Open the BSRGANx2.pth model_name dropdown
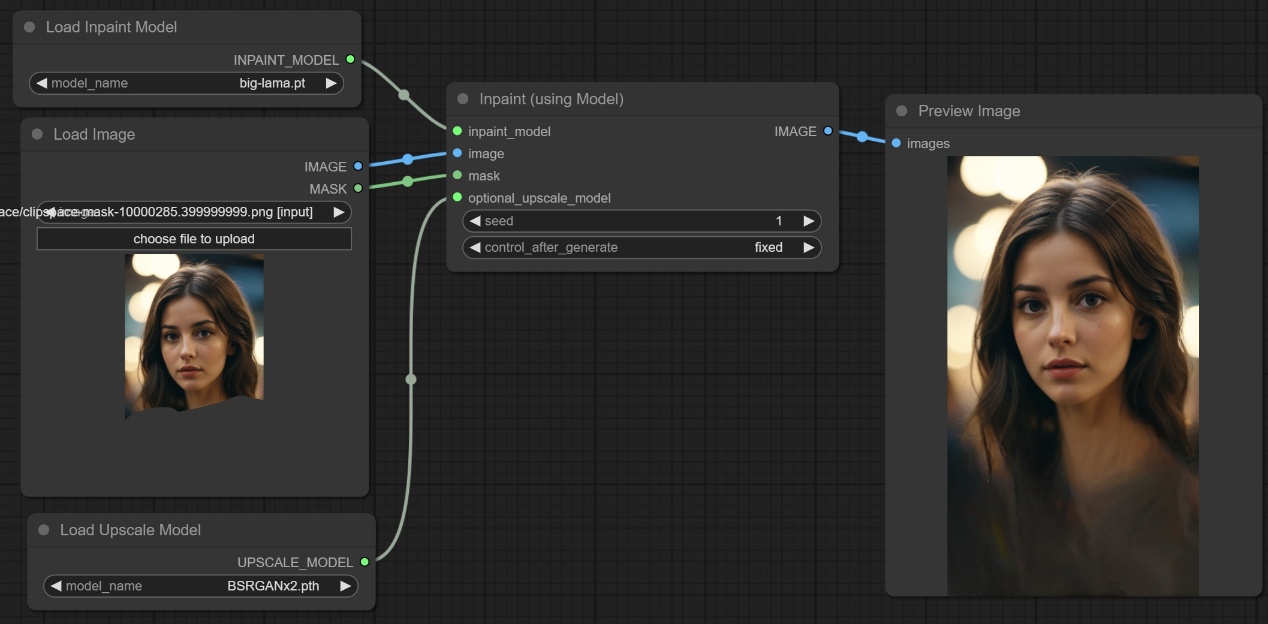 point(200,586)
